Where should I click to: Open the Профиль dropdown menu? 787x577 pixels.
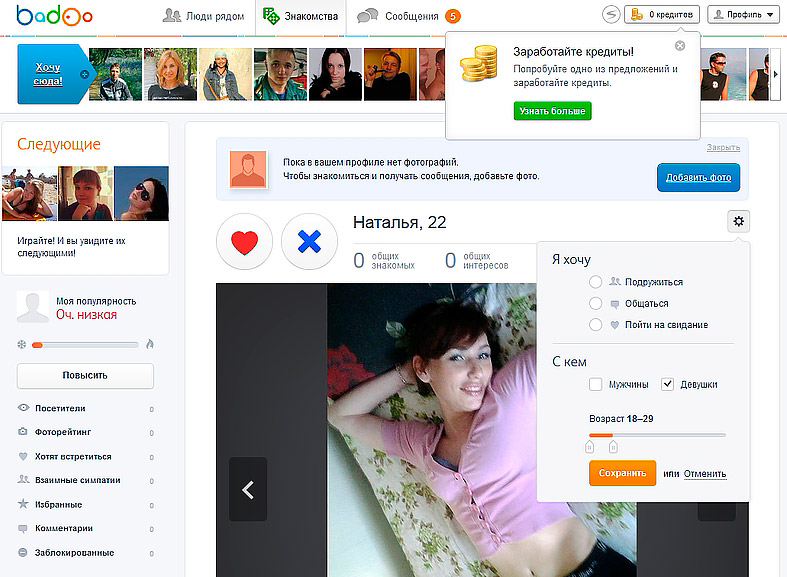pyautogui.click(x=742, y=15)
